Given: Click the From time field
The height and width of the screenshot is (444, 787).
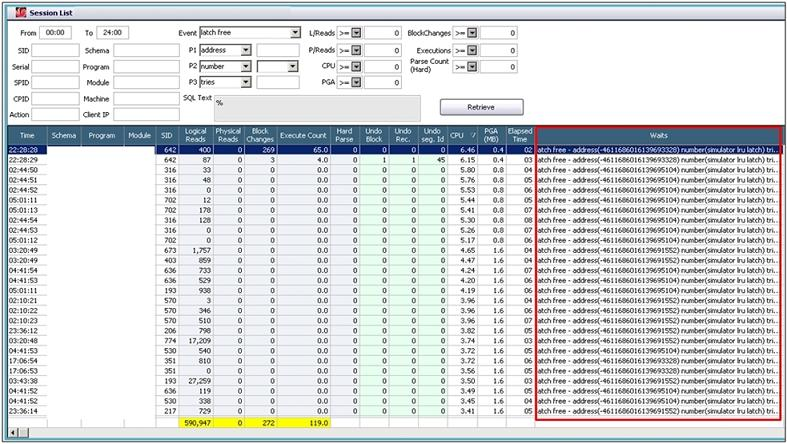Looking at the screenshot, I should pyautogui.click(x=55, y=33).
